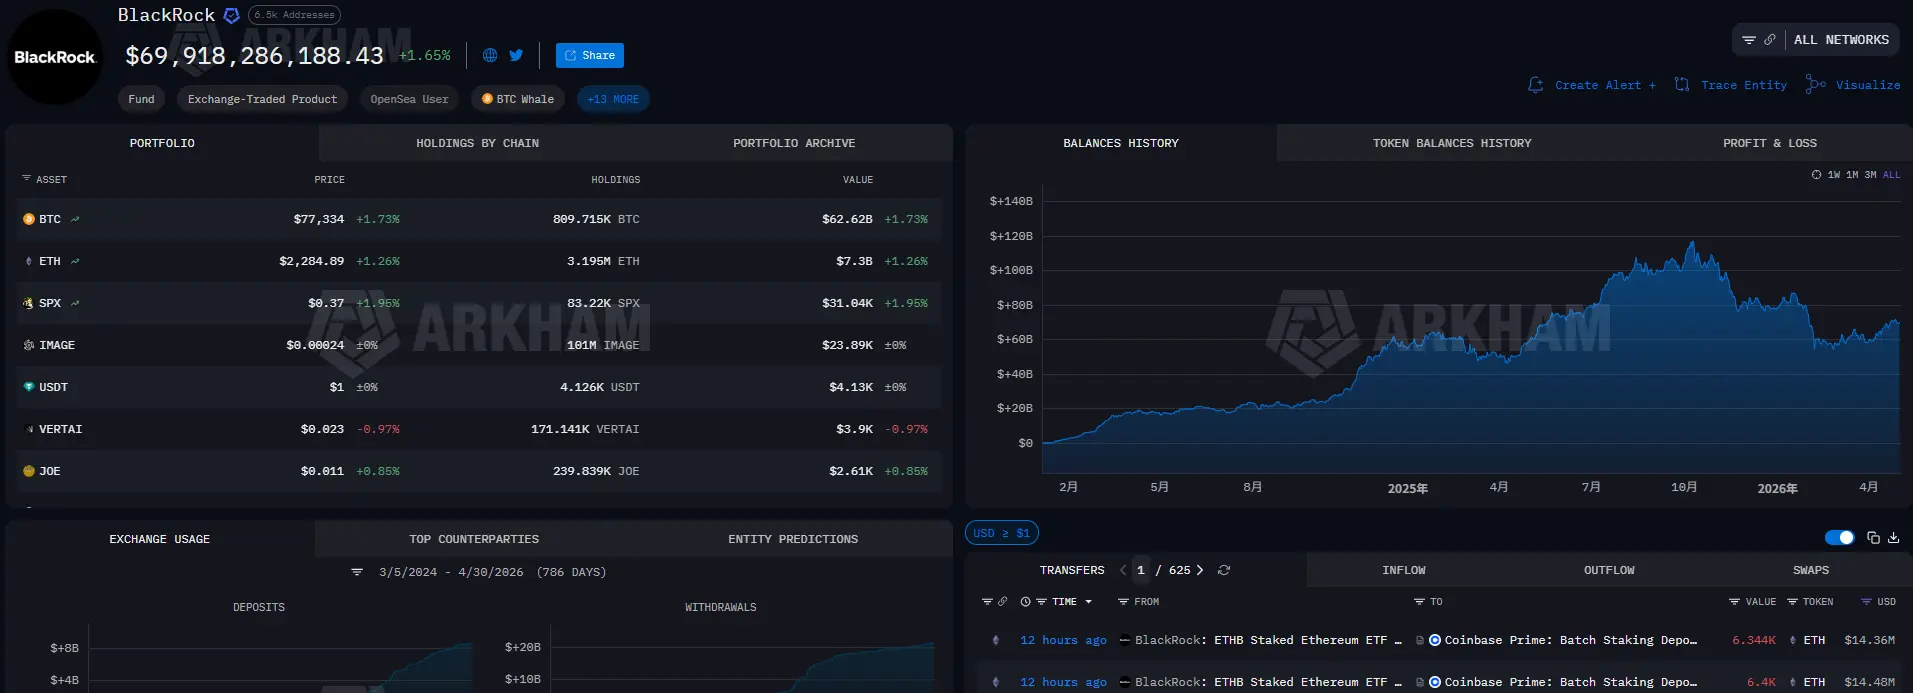
Task: Switch to Portfolio Archive tab
Action: (x=794, y=143)
